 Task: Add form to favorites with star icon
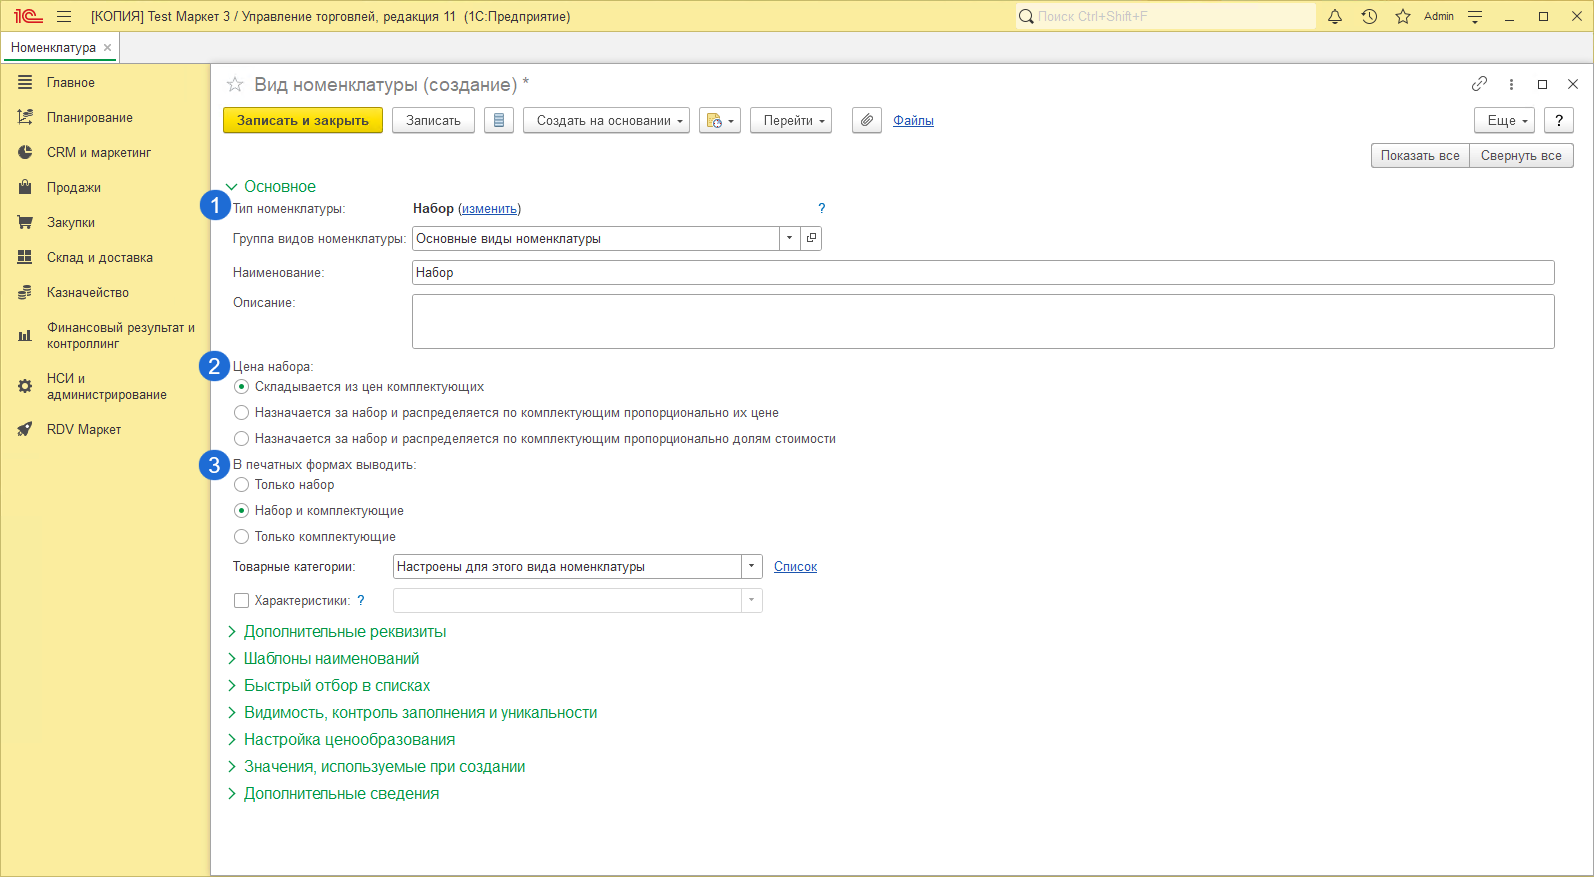coord(235,85)
